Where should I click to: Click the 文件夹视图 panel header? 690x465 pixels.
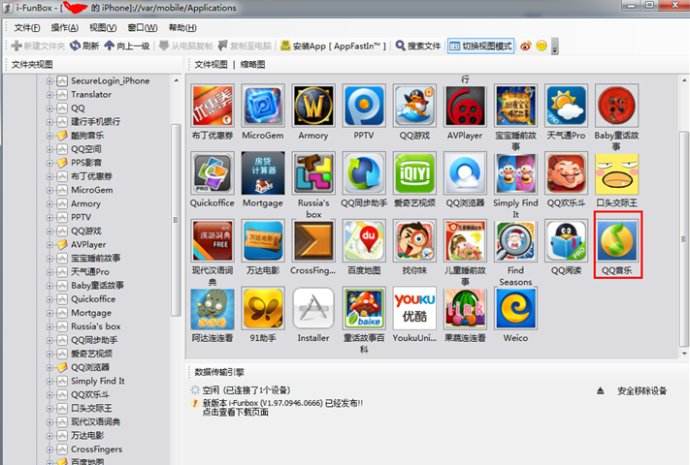click(x=32, y=65)
